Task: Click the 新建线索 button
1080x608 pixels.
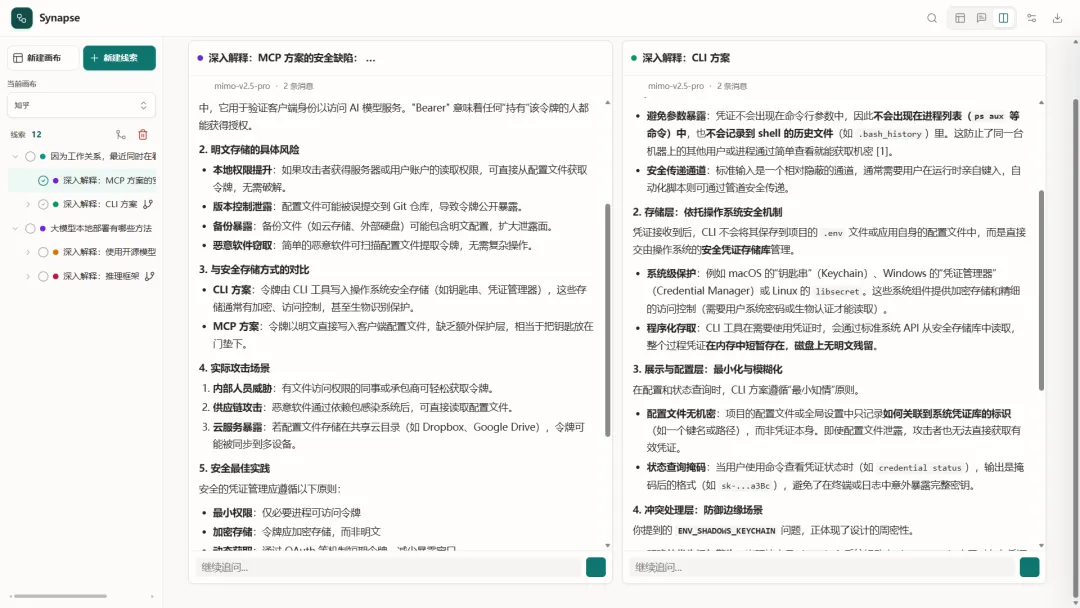Action: pyautogui.click(x=119, y=58)
